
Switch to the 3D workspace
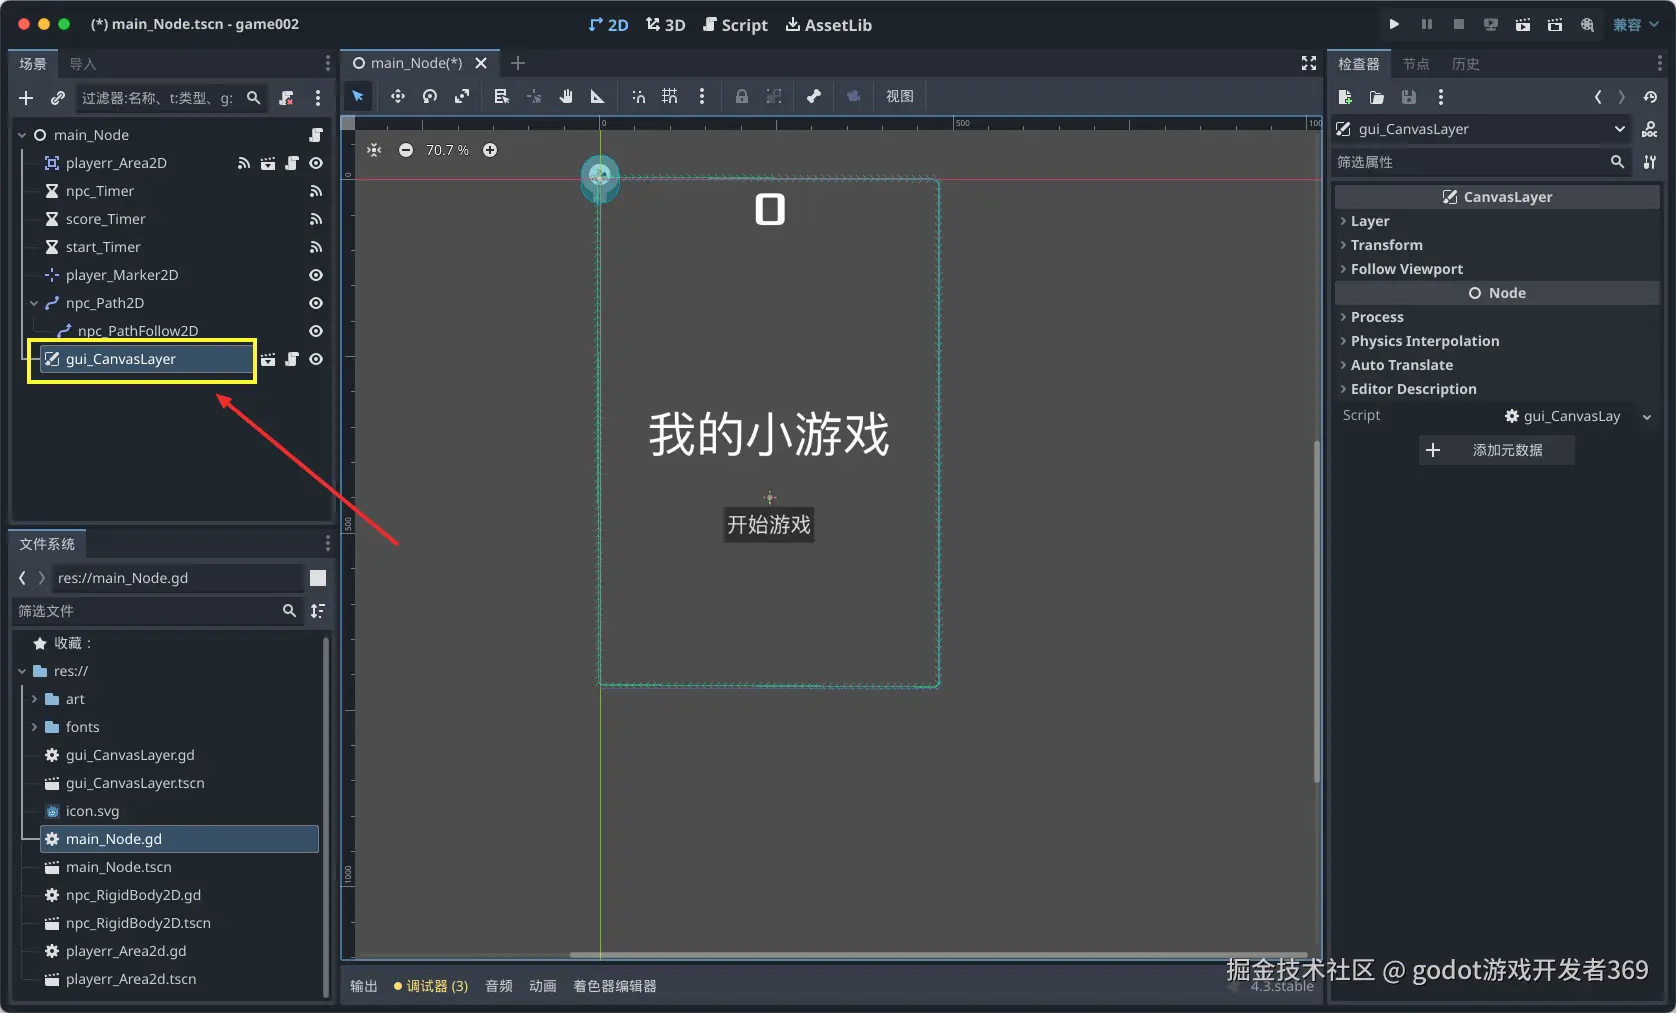pyautogui.click(x=666, y=25)
